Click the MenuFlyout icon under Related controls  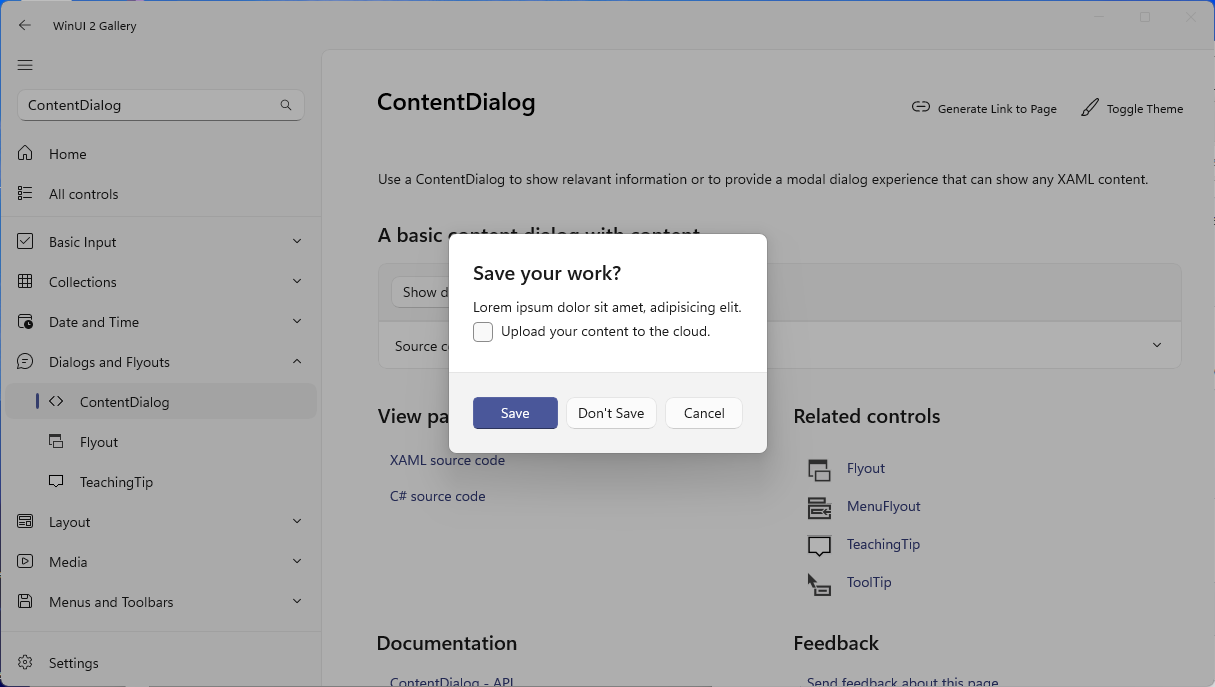819,506
